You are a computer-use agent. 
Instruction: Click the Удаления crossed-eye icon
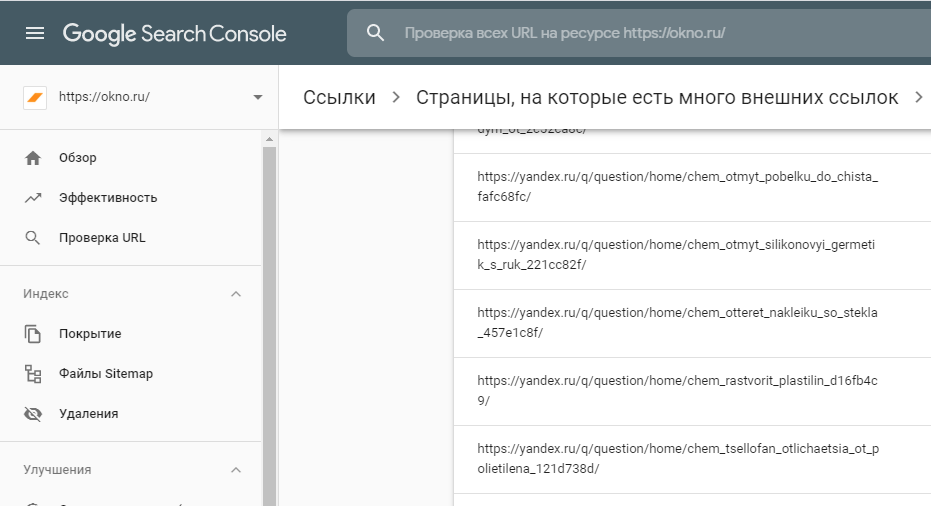(33, 414)
